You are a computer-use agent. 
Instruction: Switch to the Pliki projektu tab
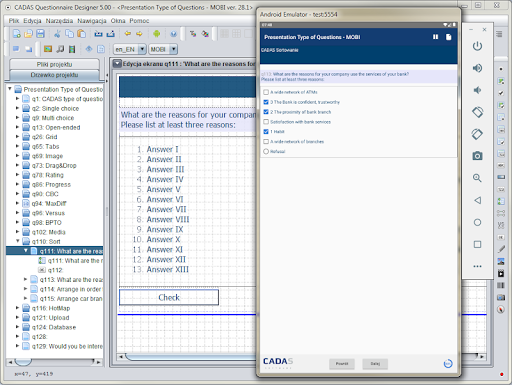pos(55,64)
